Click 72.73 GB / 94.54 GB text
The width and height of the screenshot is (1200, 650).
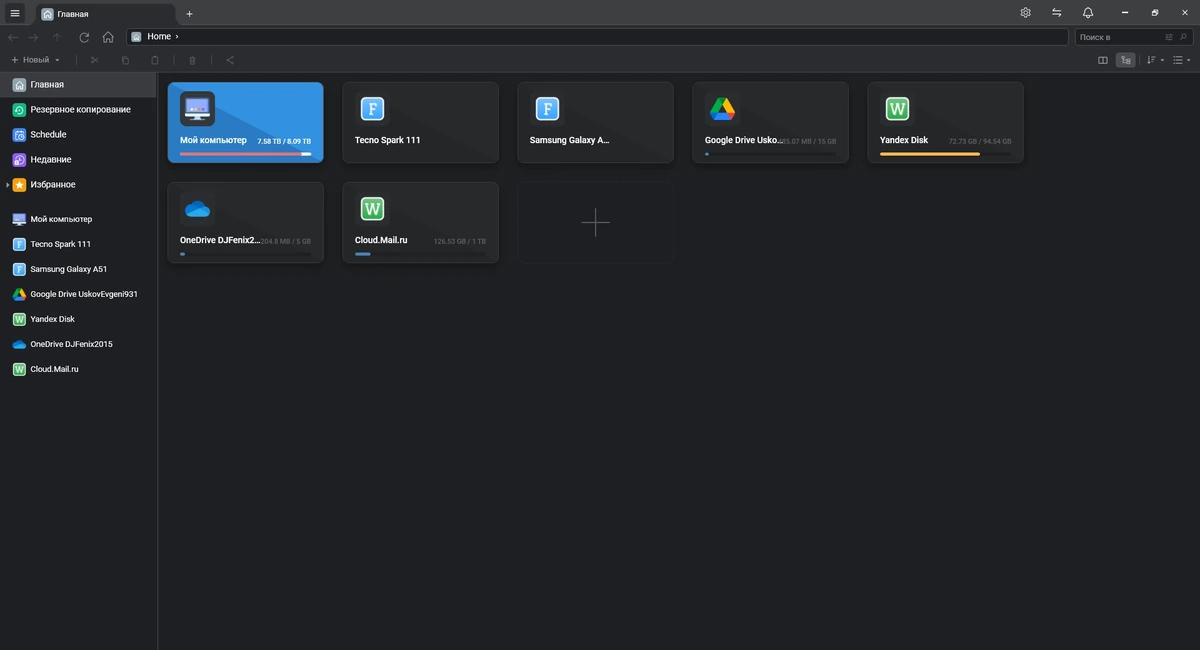[x=980, y=142]
